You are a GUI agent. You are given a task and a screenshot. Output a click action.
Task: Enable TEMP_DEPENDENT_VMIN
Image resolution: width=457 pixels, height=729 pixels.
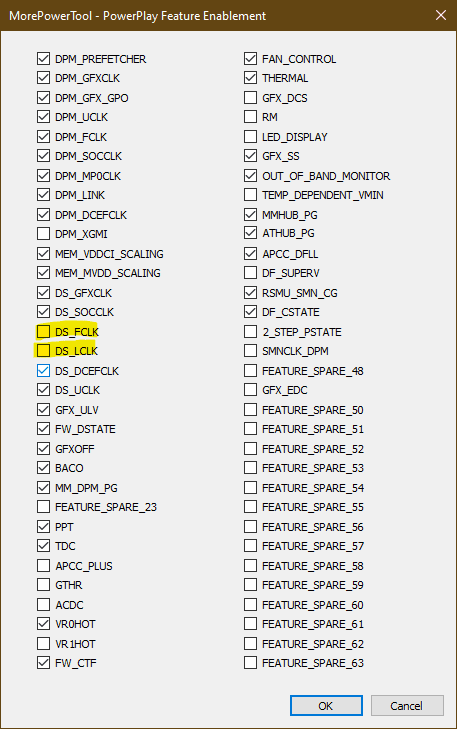coord(250,195)
